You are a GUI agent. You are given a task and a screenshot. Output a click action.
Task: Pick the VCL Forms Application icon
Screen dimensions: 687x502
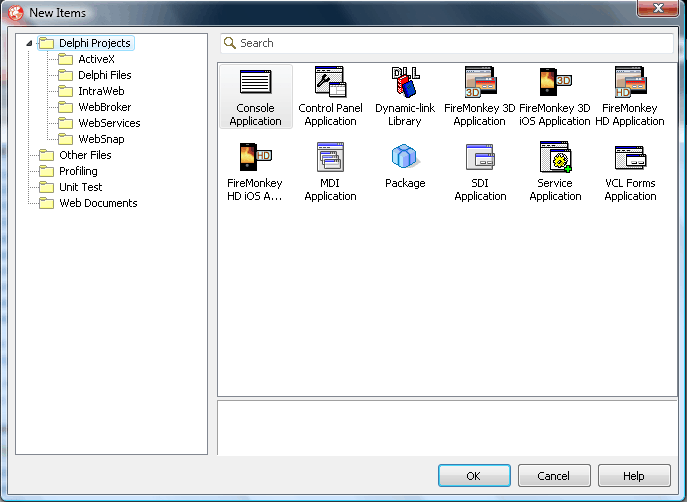click(x=630, y=157)
